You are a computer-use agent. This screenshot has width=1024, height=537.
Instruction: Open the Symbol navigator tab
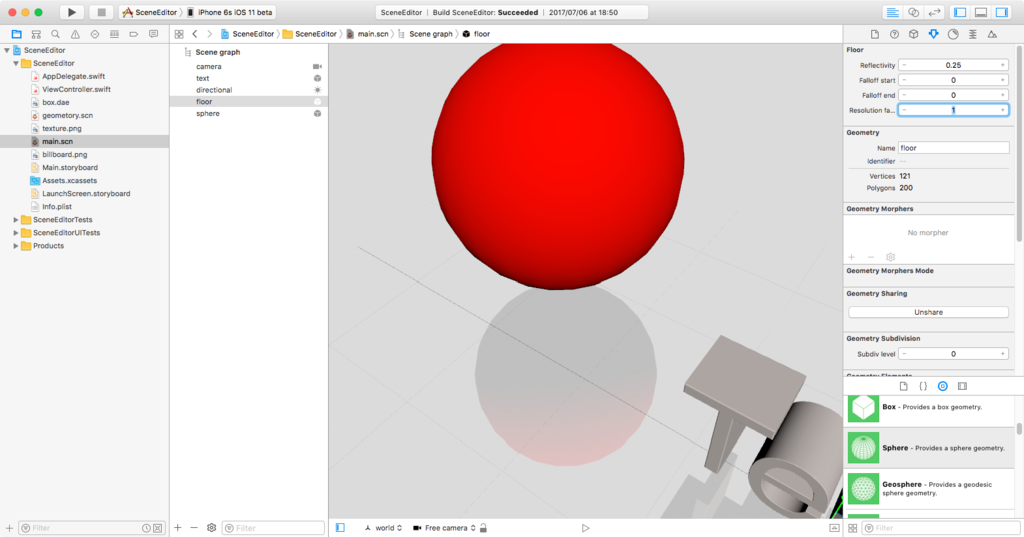coord(37,34)
